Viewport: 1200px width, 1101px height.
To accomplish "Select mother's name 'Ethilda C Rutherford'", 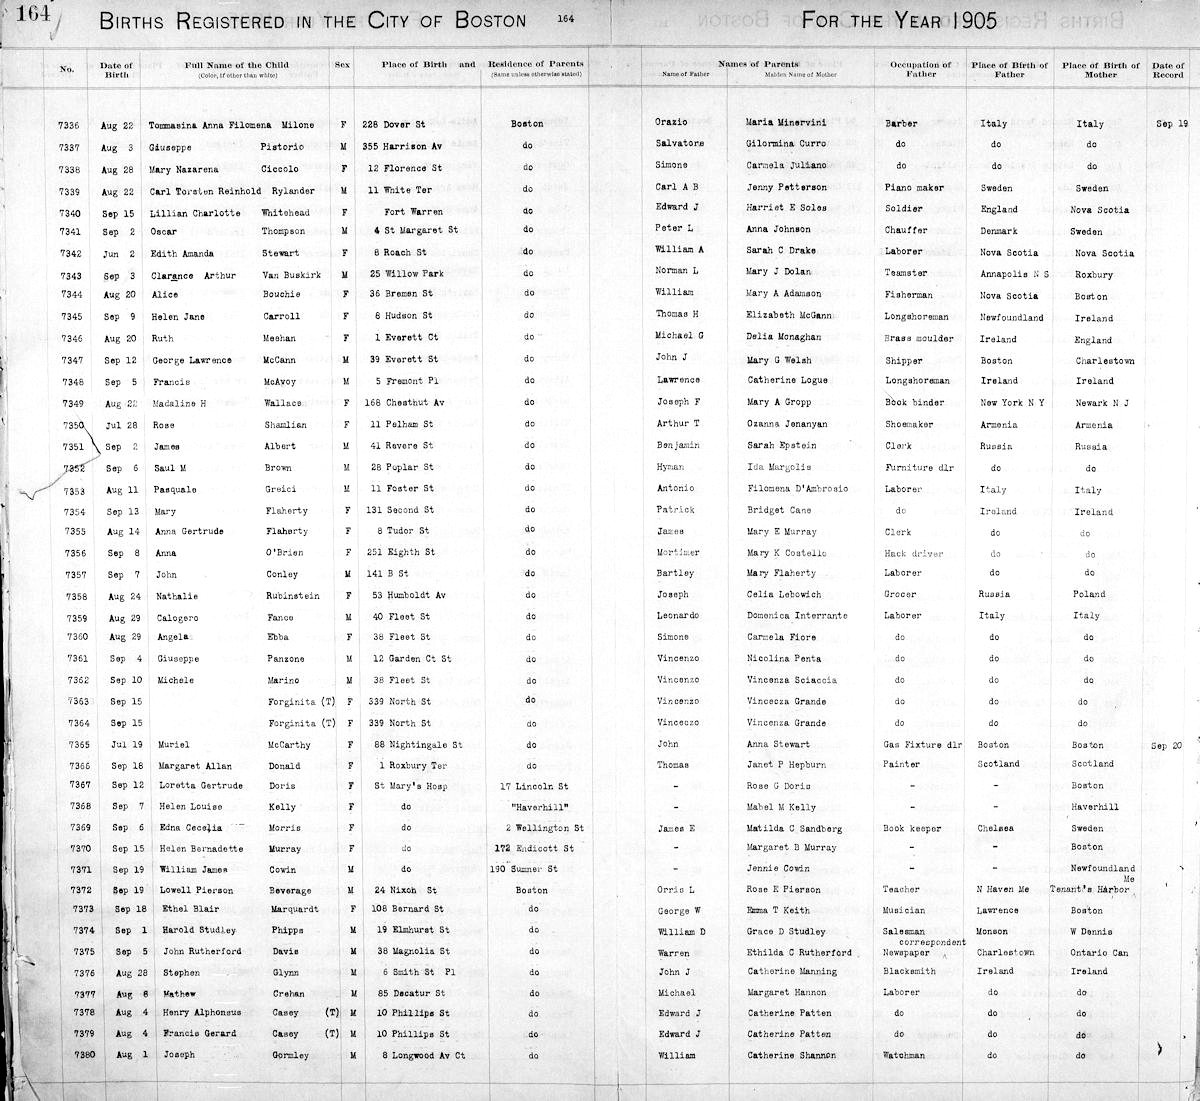I will pyautogui.click(x=798, y=952).
